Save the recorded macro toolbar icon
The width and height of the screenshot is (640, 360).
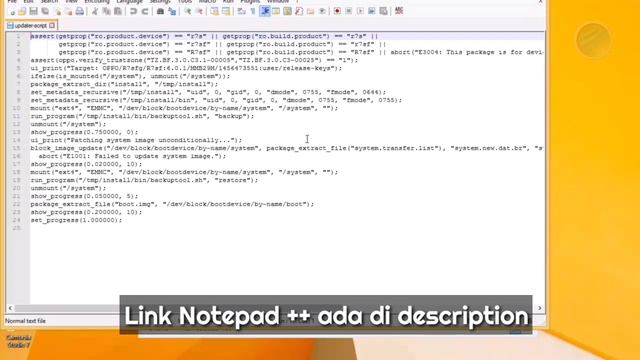coord(383,11)
